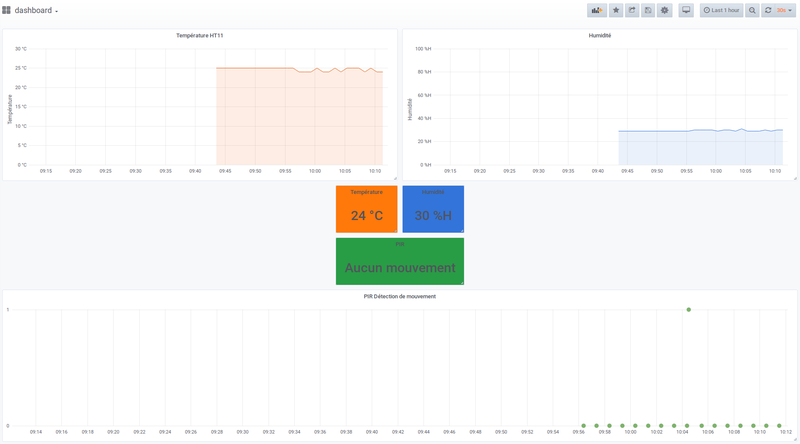Click resize handle of Température HT11 graph

pos(395,178)
